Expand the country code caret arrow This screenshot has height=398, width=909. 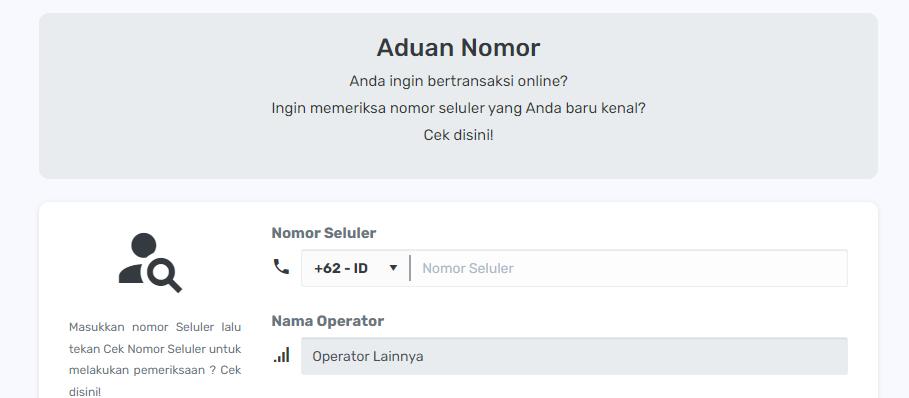[393, 268]
